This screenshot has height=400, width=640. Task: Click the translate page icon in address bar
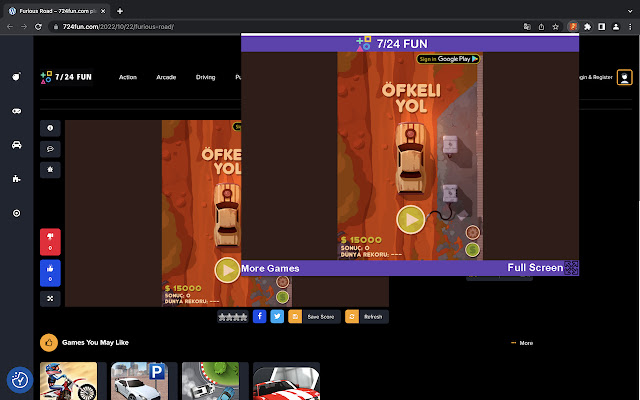point(527,27)
